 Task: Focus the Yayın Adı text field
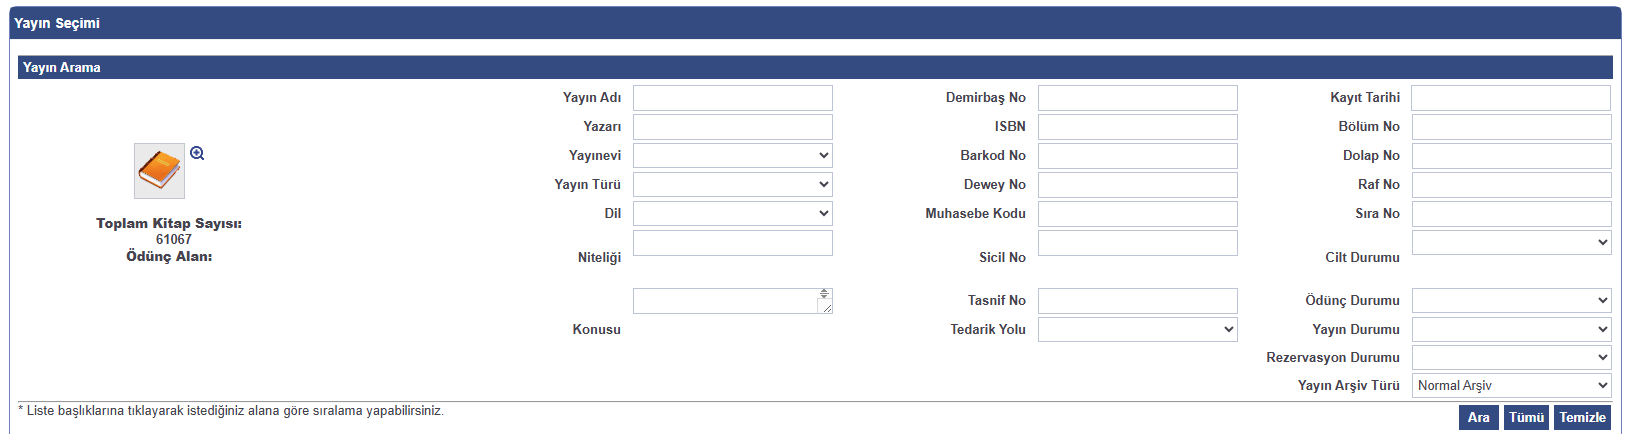(732, 98)
